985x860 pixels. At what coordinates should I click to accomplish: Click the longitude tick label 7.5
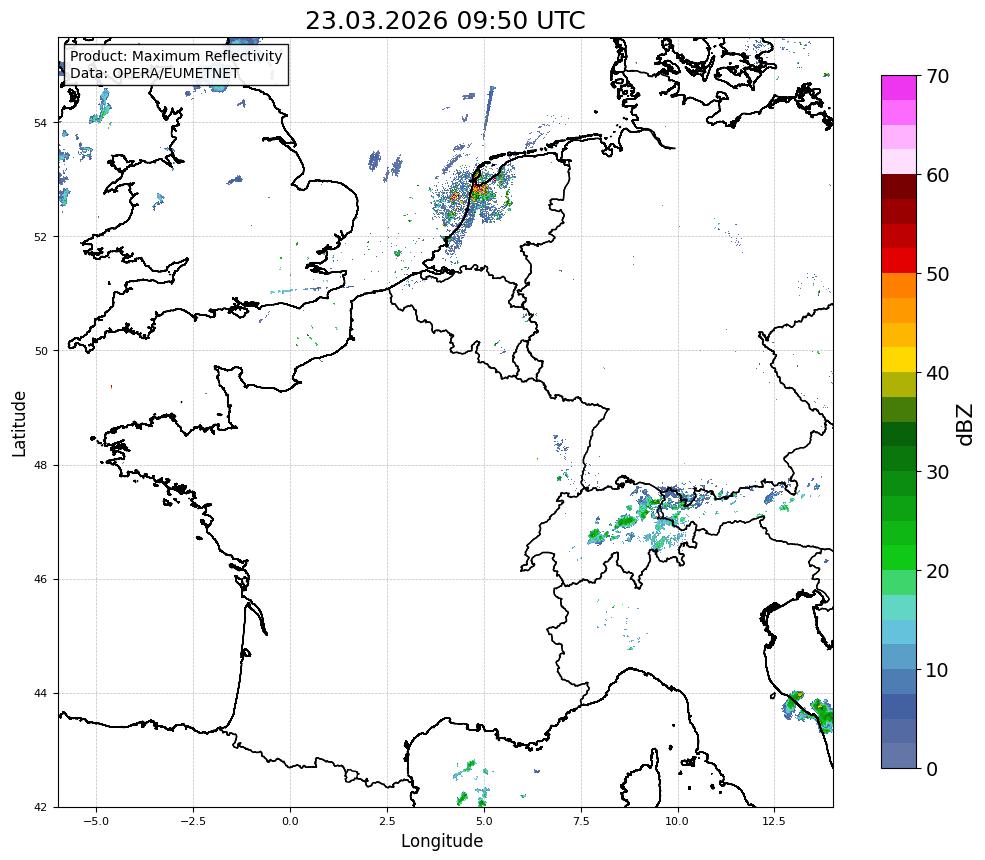click(x=580, y=821)
